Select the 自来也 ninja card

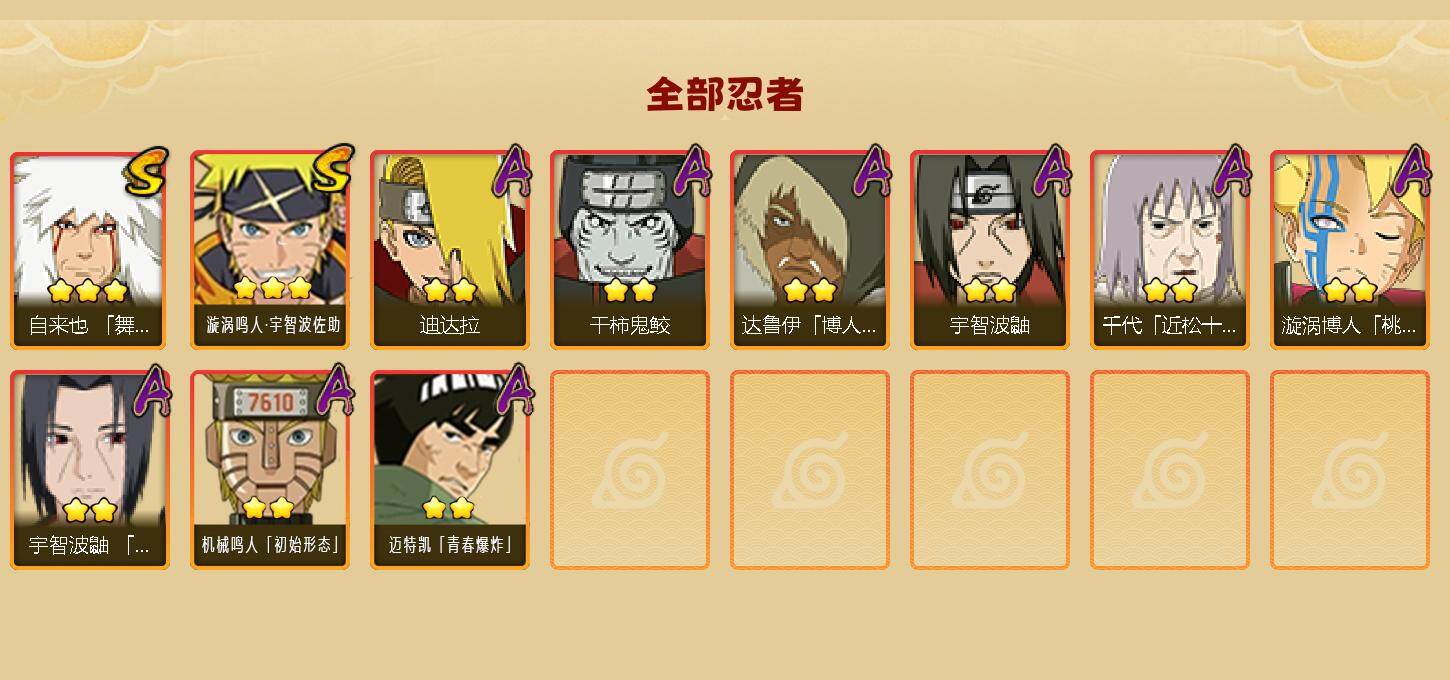(90, 250)
